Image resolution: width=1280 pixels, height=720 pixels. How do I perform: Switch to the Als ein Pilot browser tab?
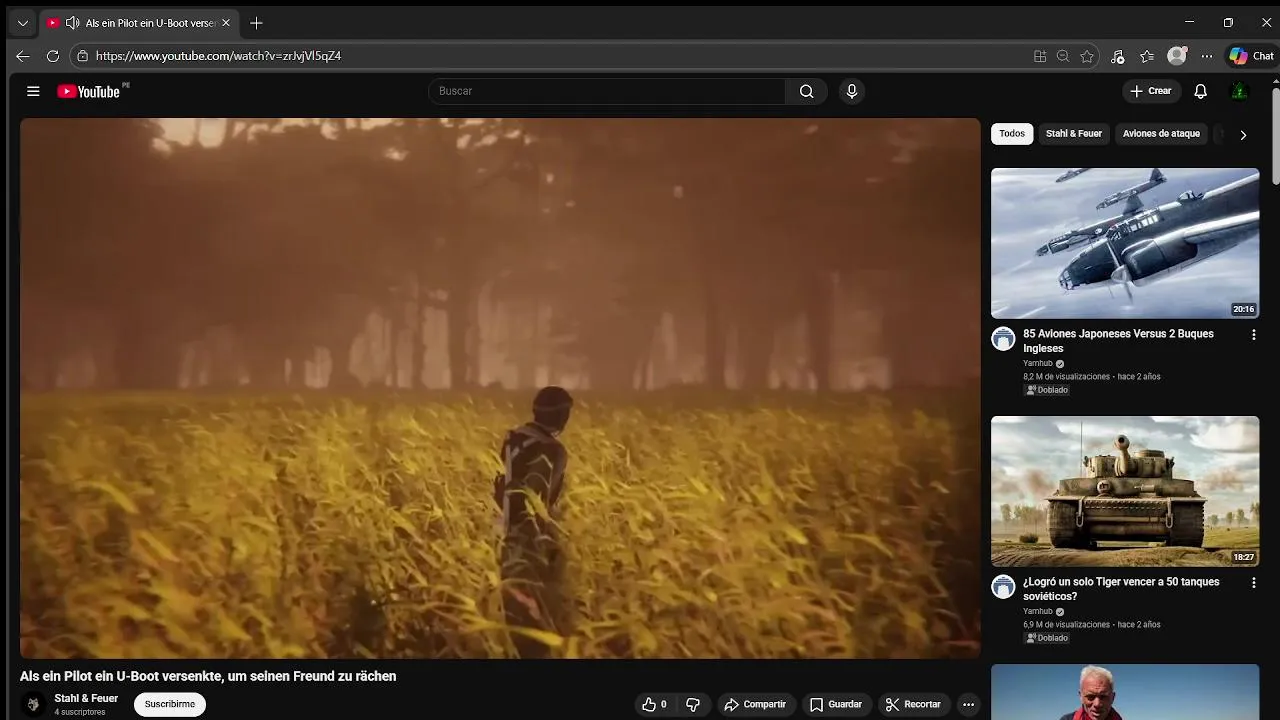coord(139,23)
